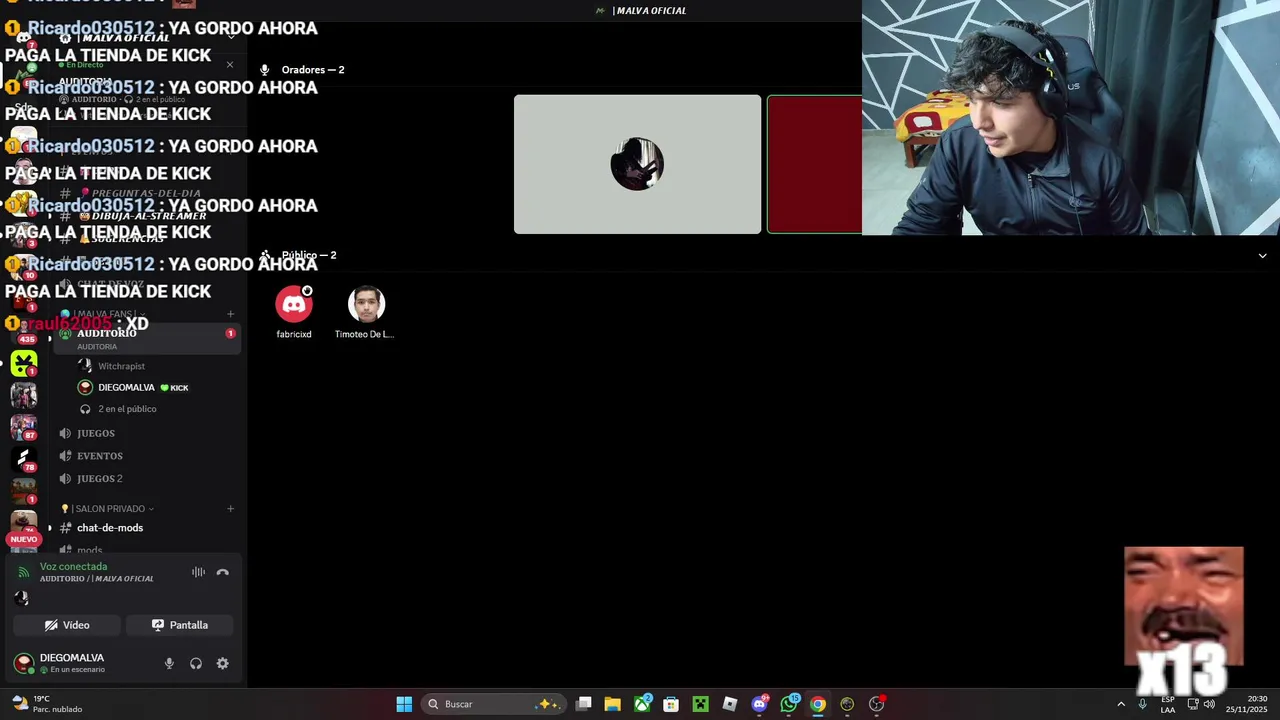This screenshot has width=1280, height=720.
Task: Open the Windows Start menu
Action: (404, 704)
